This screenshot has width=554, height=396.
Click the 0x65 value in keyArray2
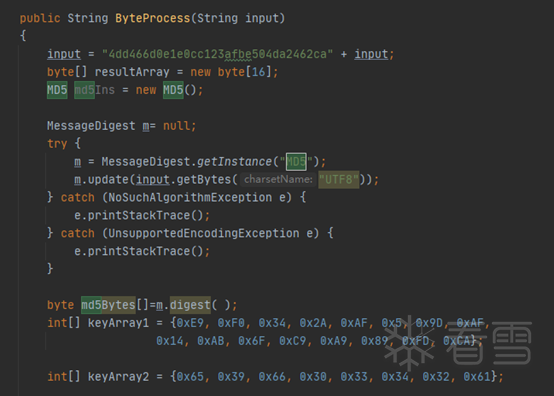click(190, 377)
